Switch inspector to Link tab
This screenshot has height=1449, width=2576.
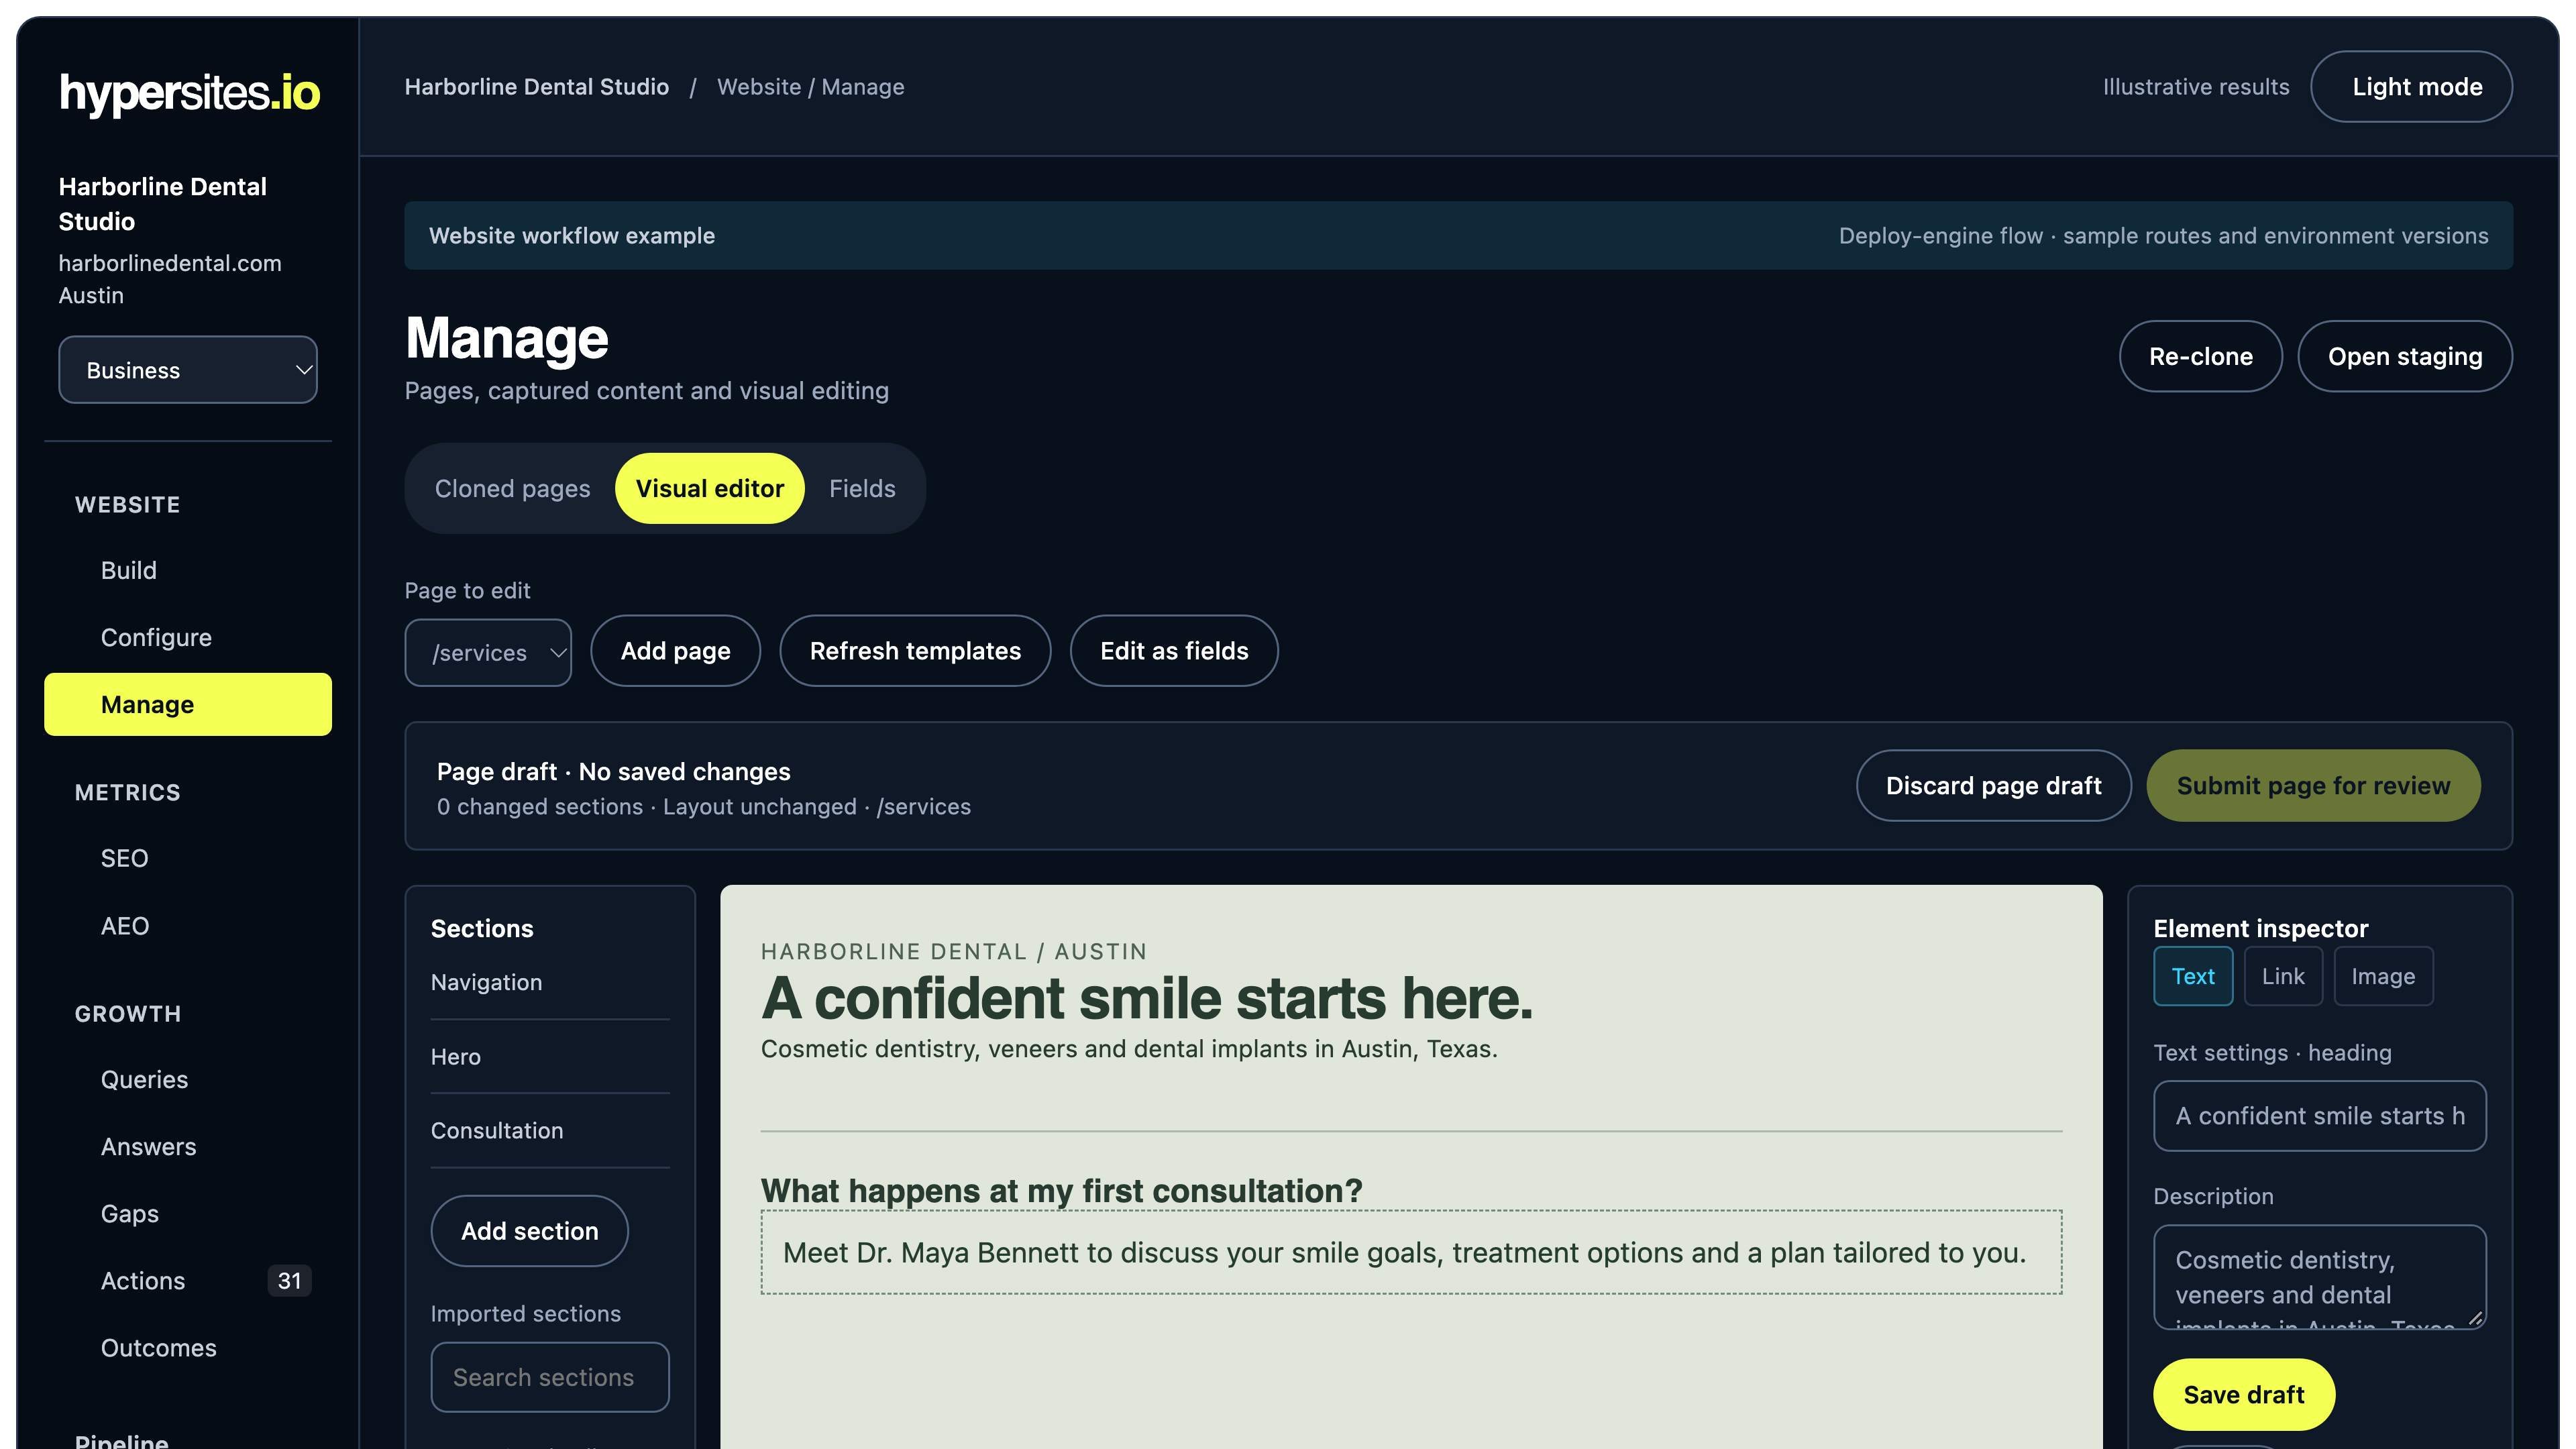point(2283,976)
